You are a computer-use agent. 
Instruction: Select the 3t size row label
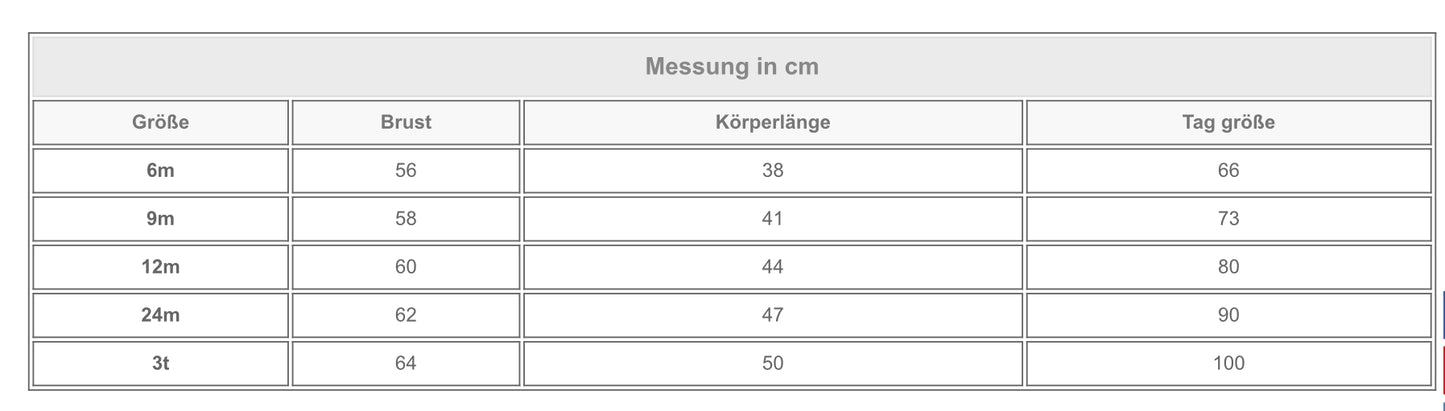pyautogui.click(x=160, y=363)
